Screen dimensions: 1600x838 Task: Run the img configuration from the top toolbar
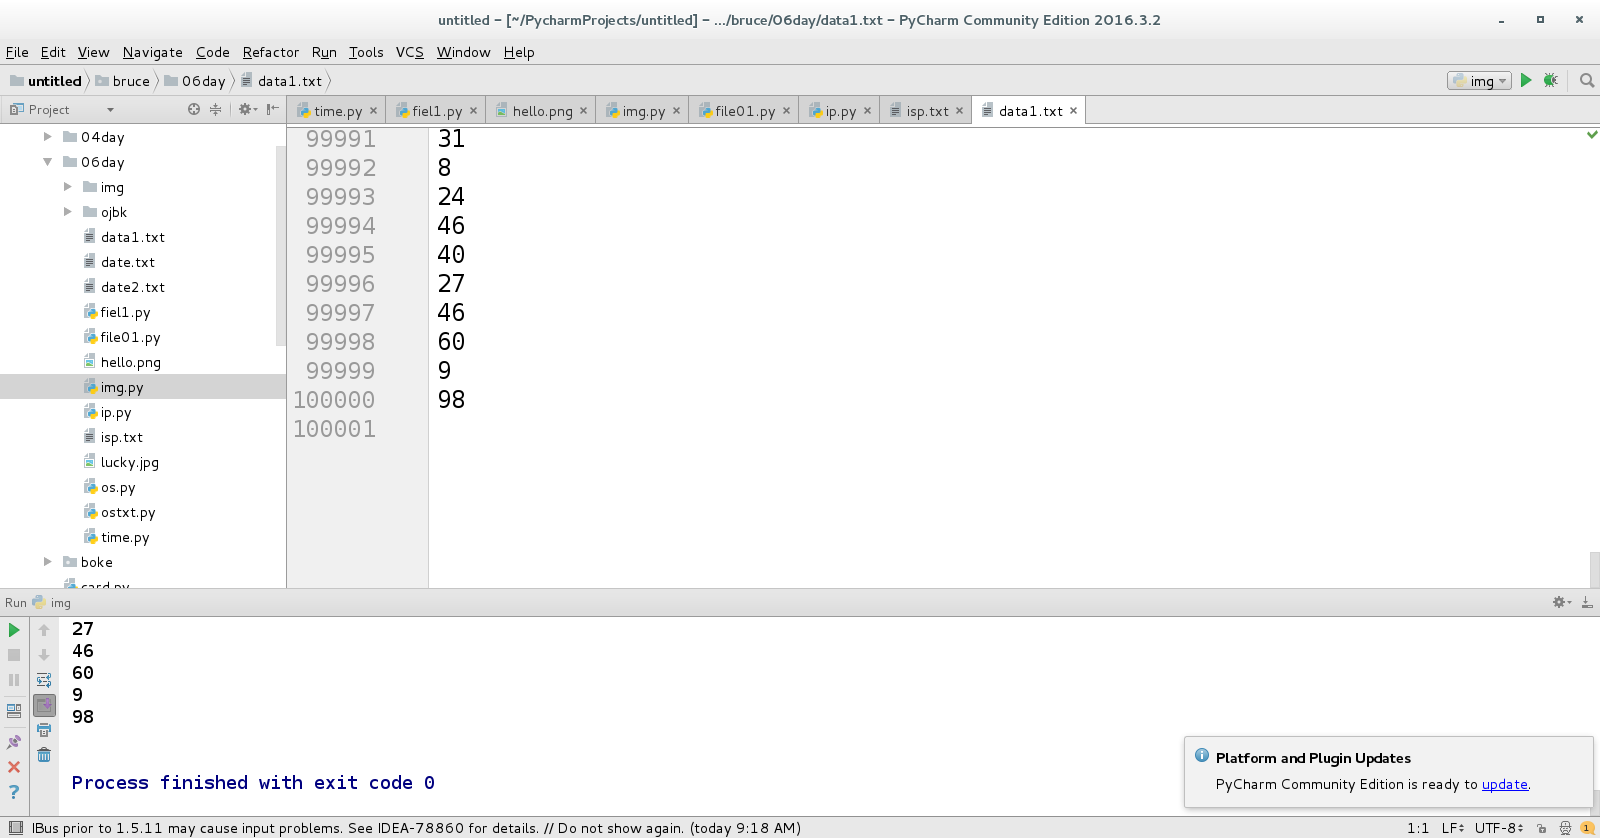coord(1526,80)
